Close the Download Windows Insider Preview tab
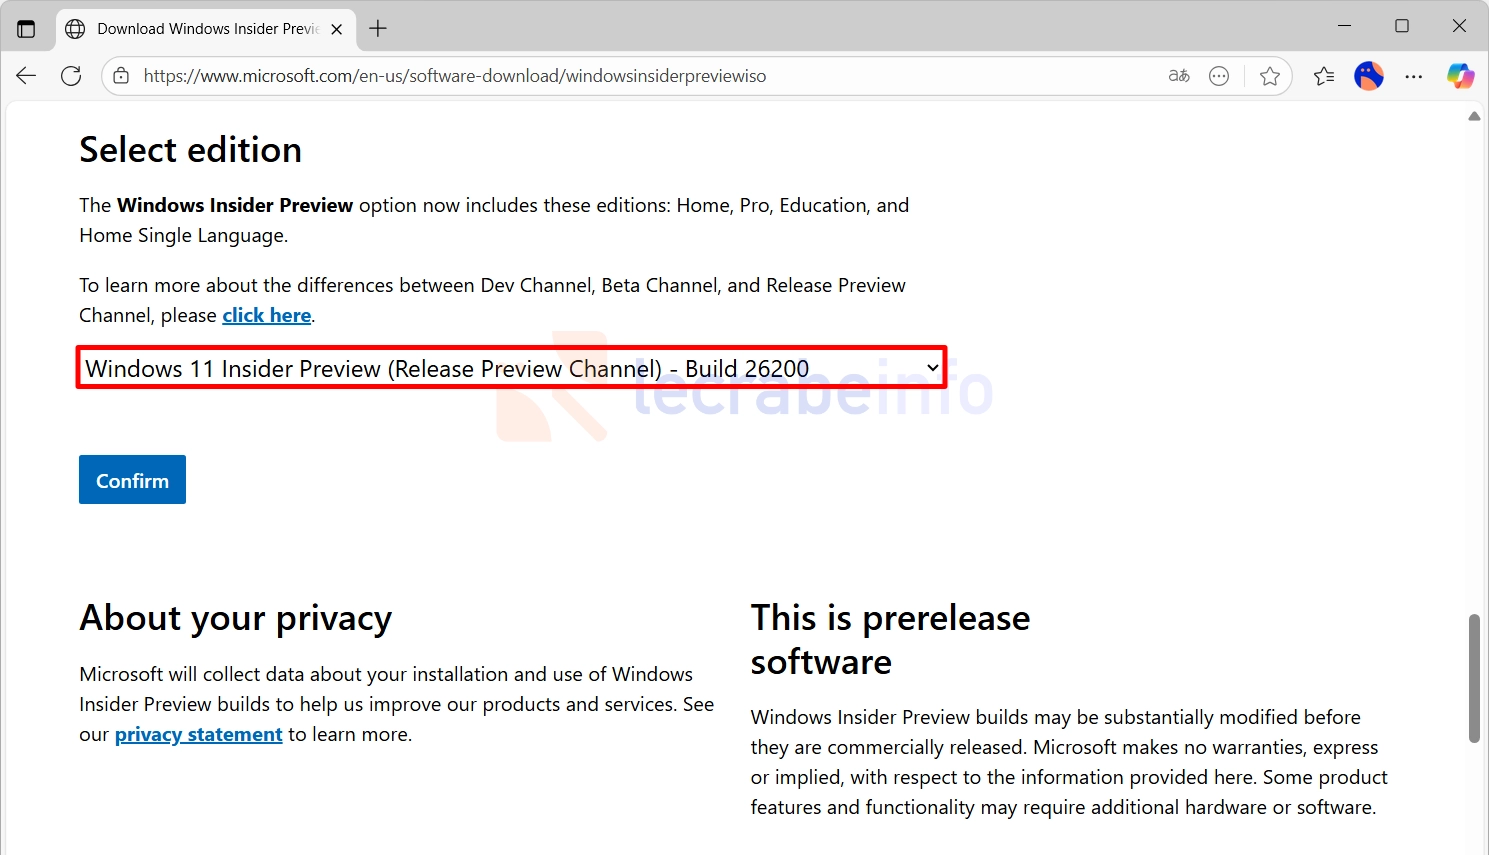The height and width of the screenshot is (855, 1489). [x=337, y=29]
